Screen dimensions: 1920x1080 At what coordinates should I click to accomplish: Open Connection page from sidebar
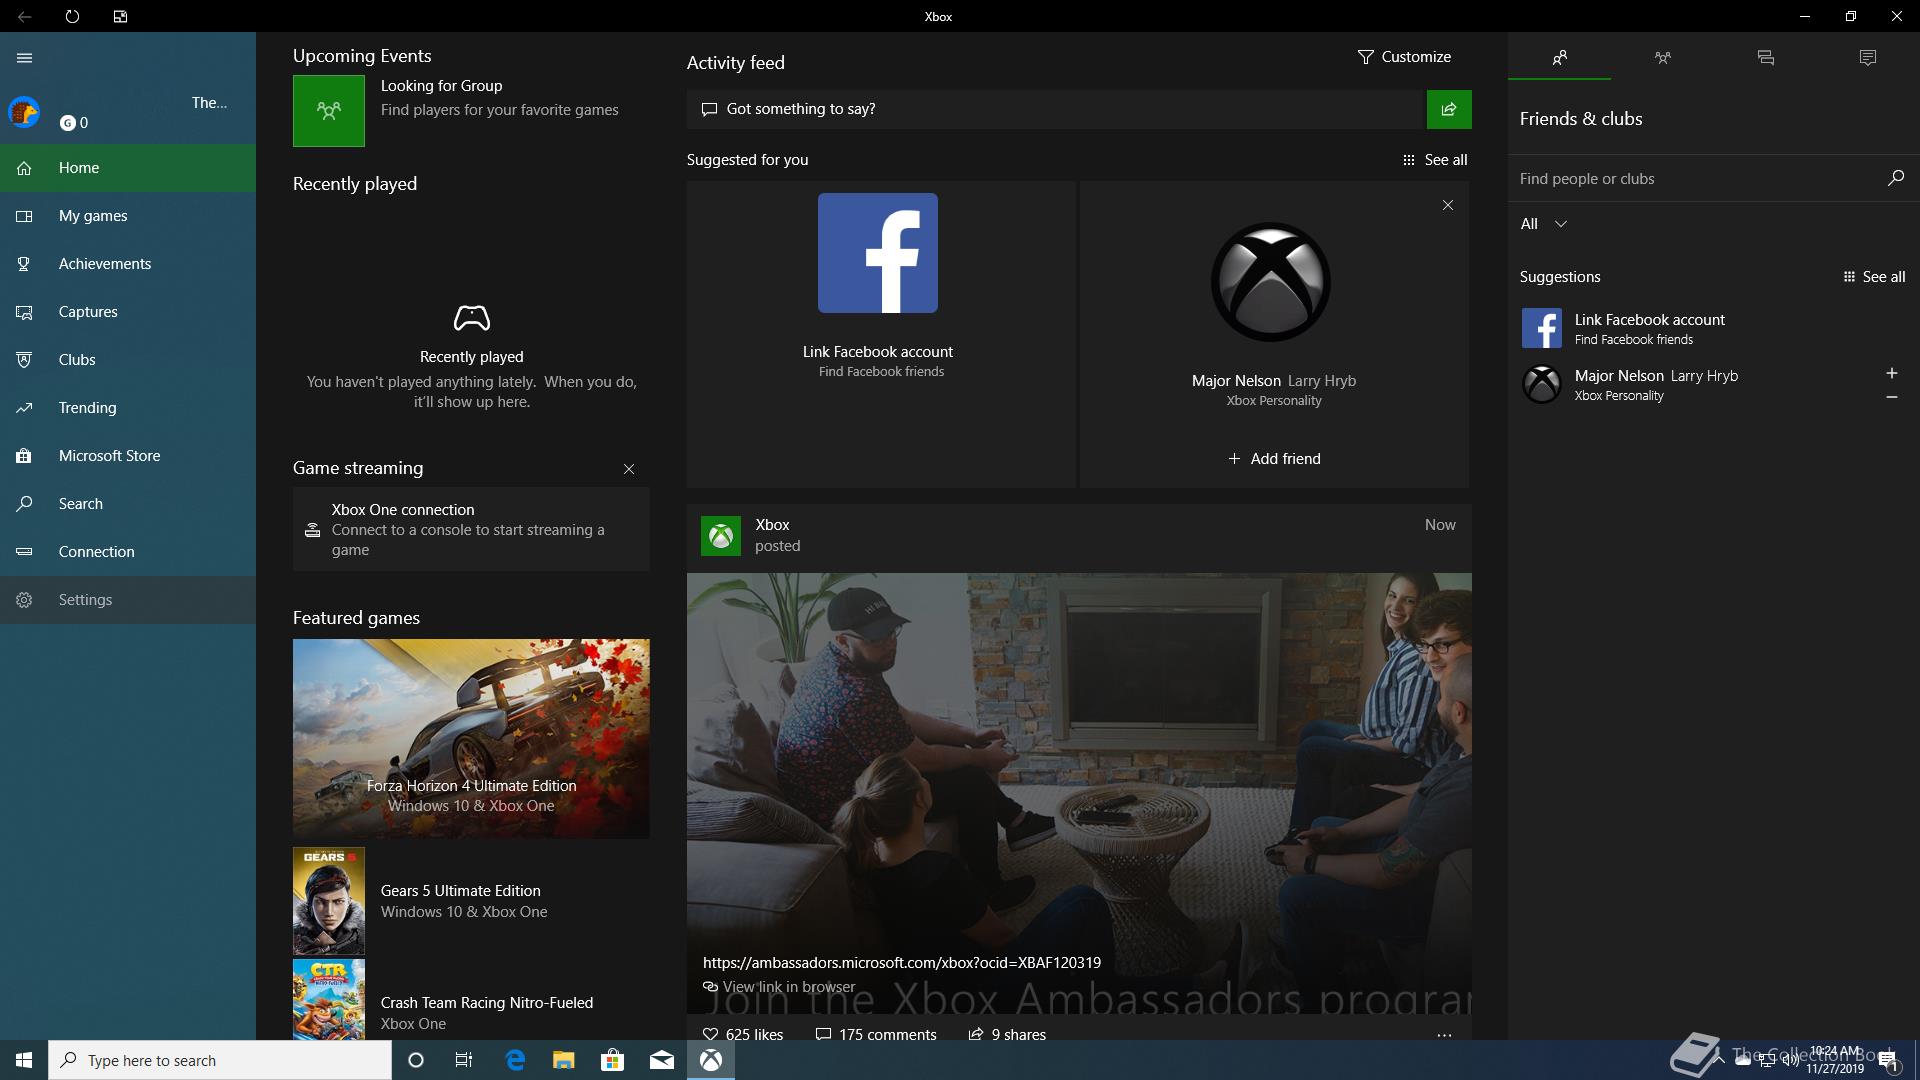coord(128,552)
